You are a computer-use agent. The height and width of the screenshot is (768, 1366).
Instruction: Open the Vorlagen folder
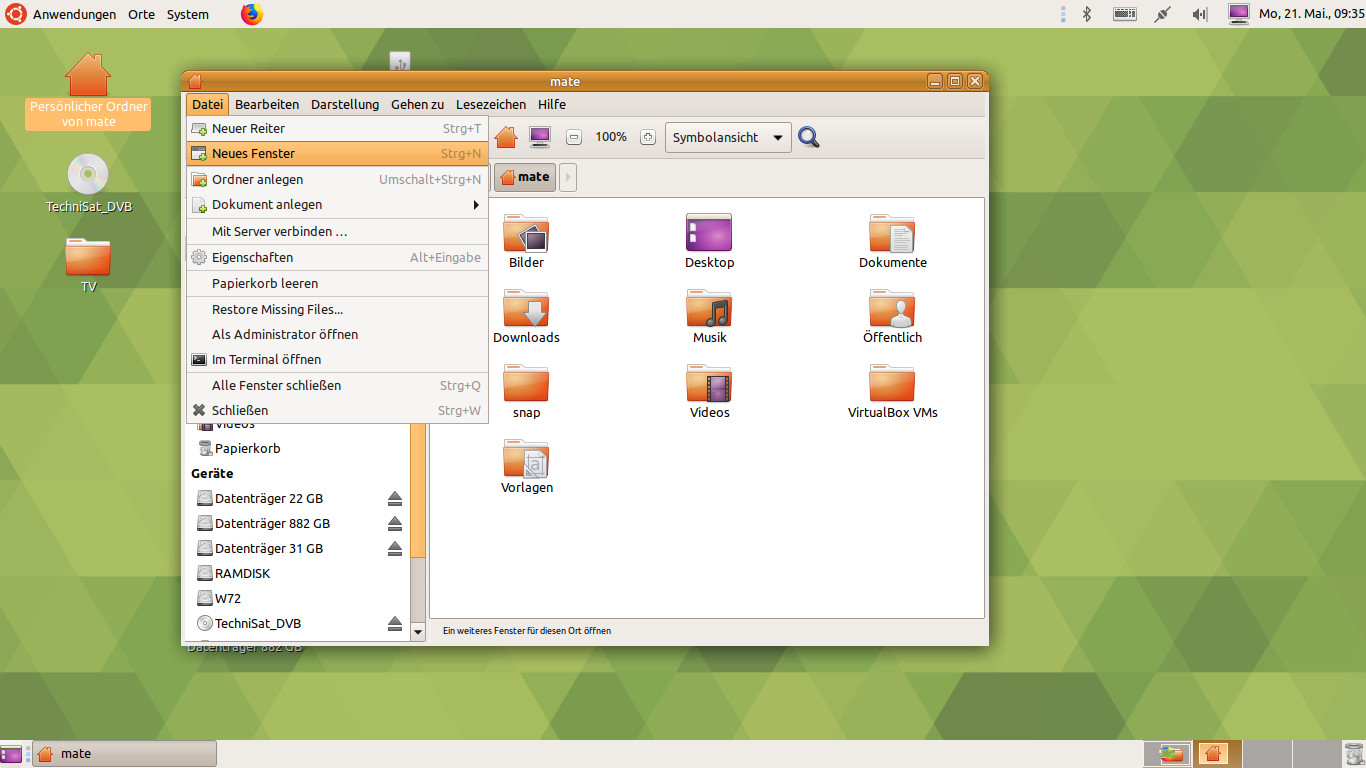(526, 466)
